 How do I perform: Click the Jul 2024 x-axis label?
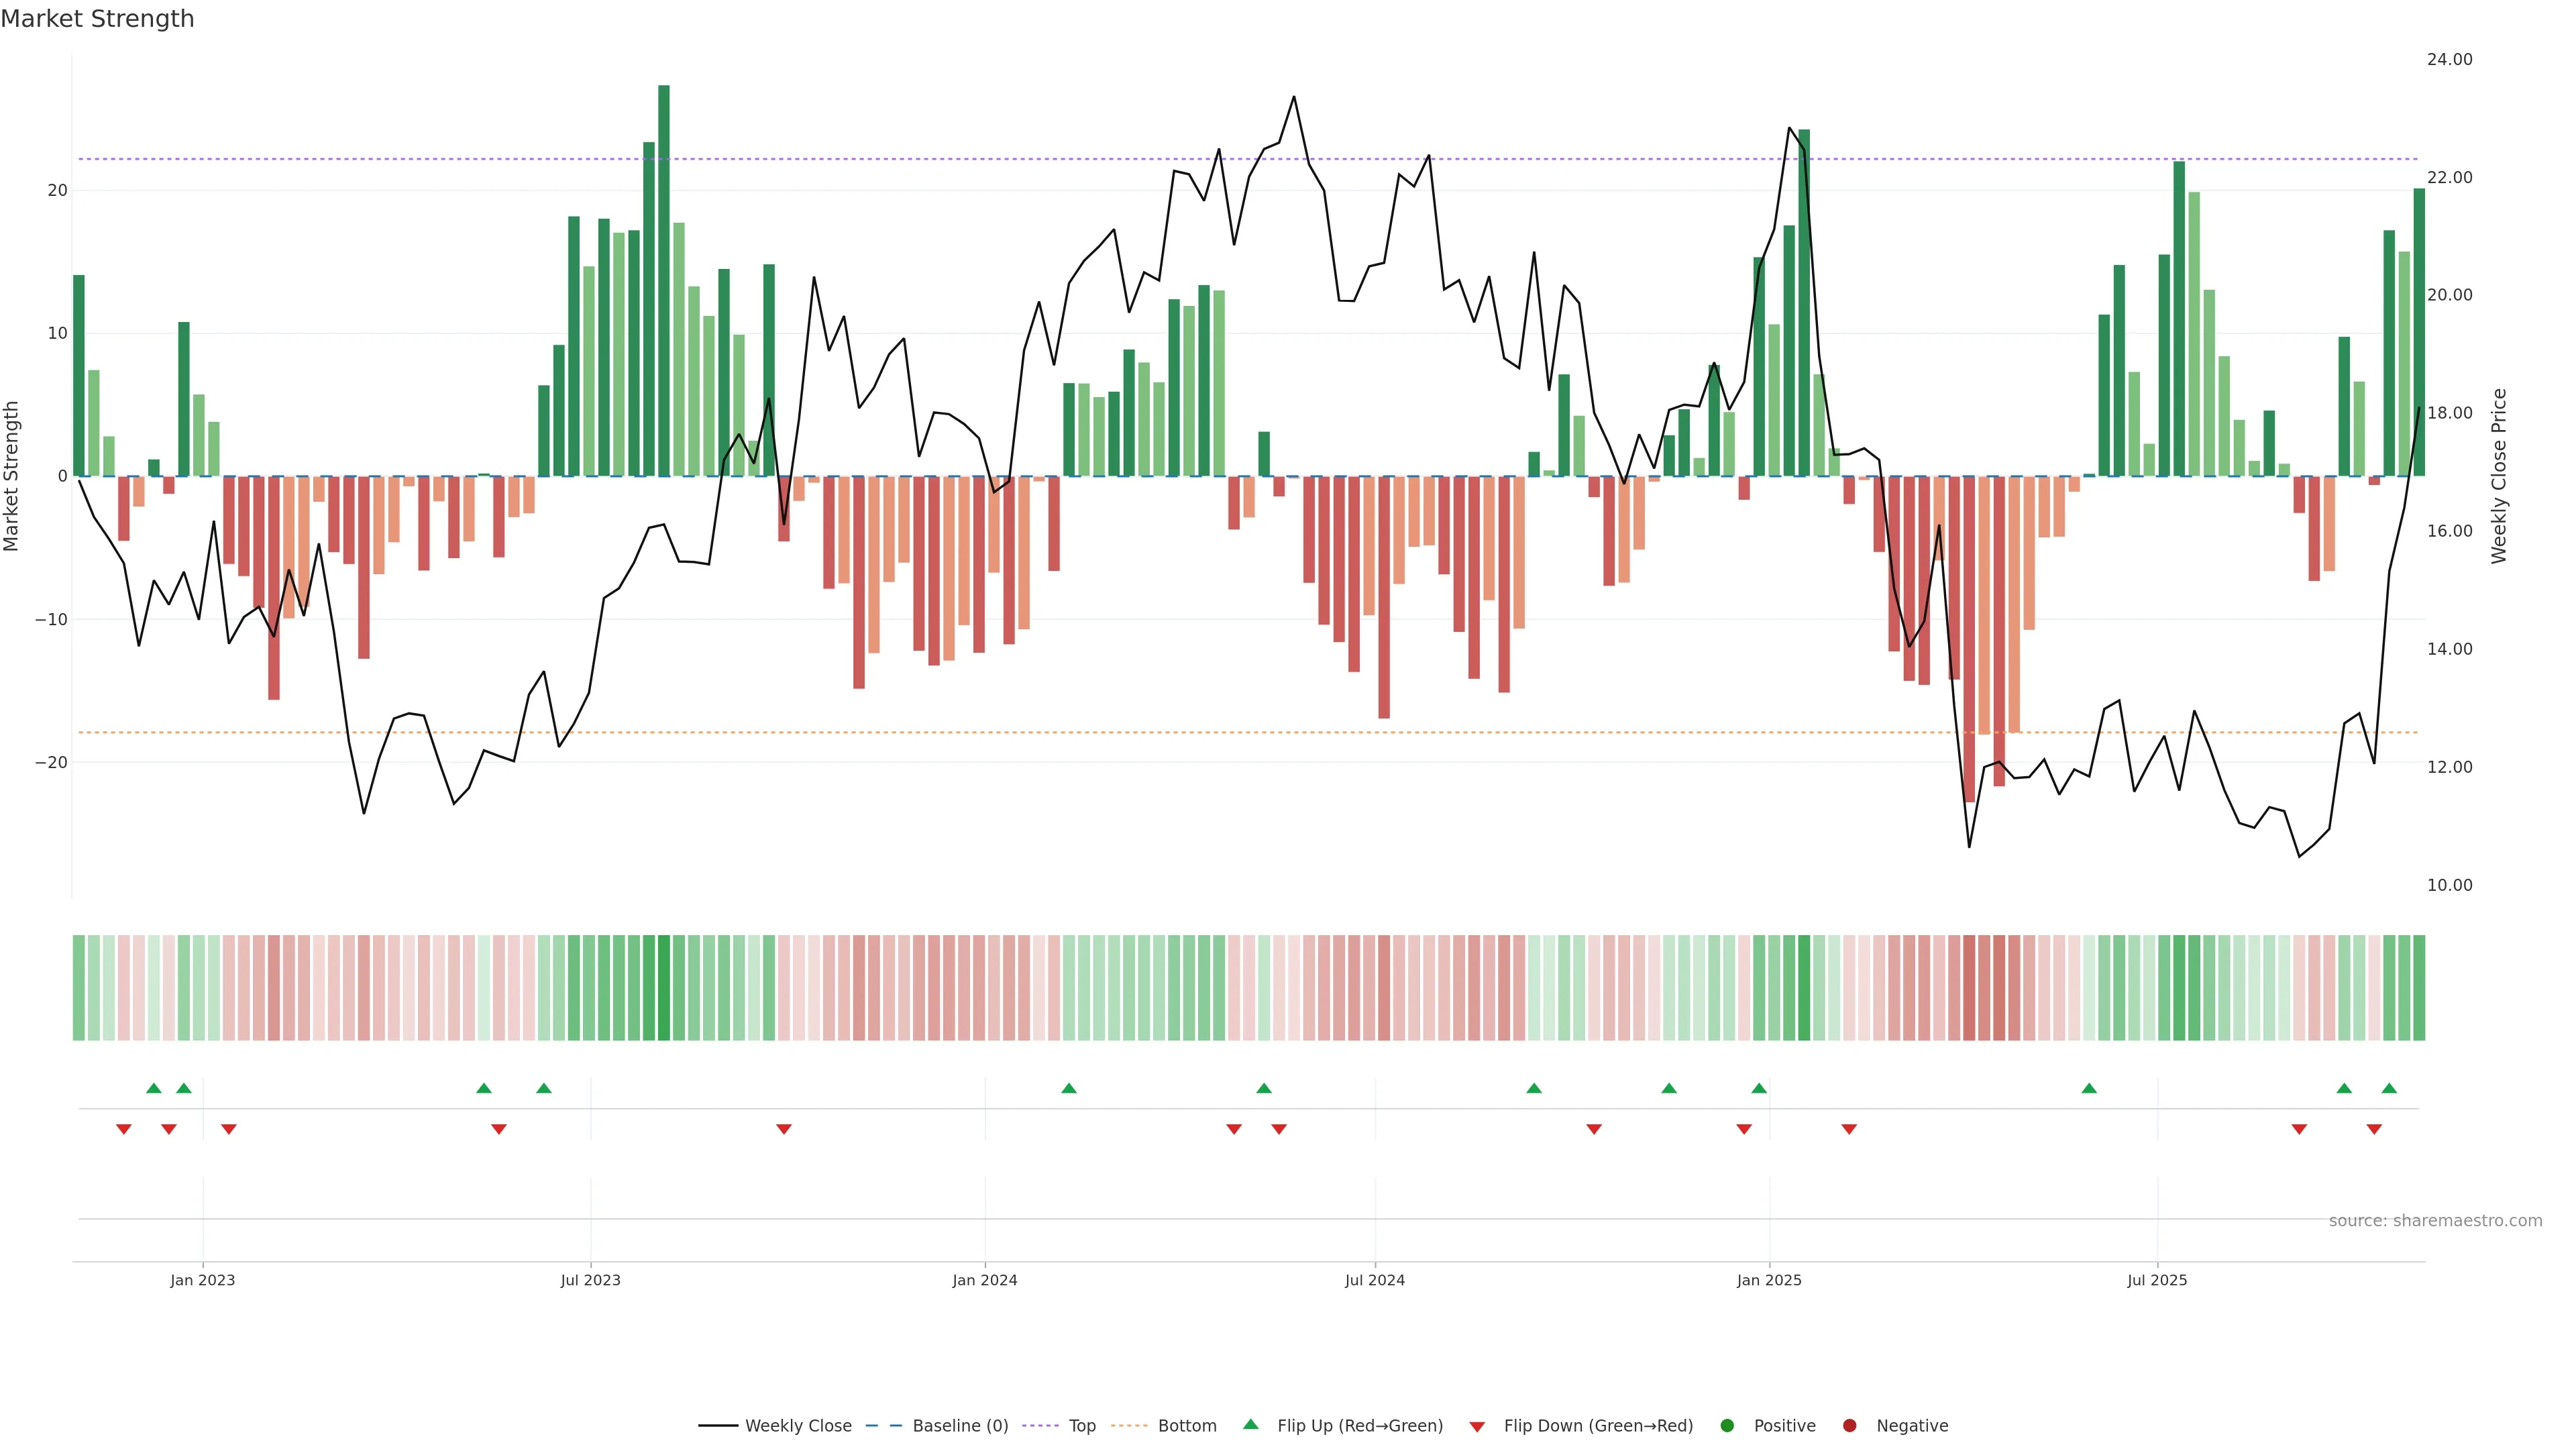(x=1374, y=1280)
